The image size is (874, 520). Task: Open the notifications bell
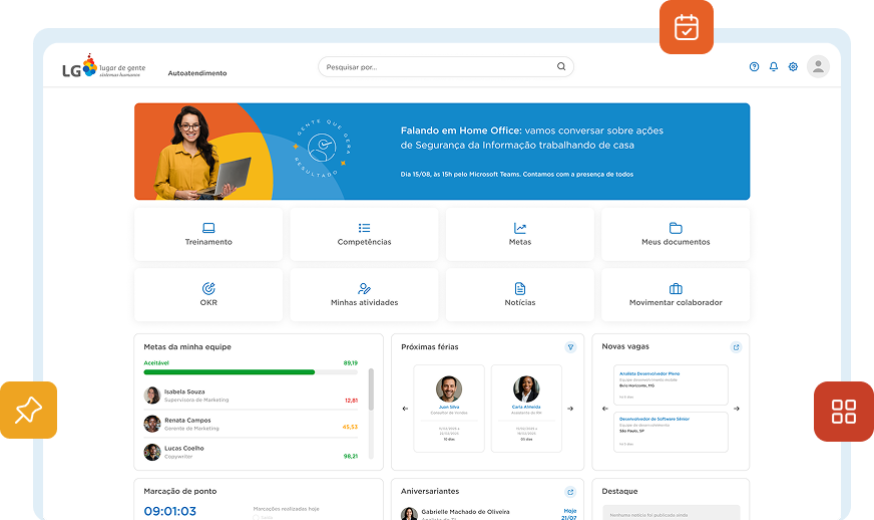(773, 67)
